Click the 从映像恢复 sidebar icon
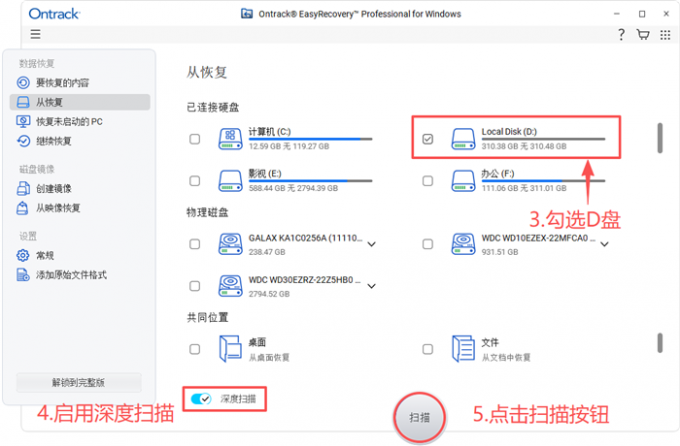Image resolution: width=680 pixels, height=446 pixels. pyautogui.click(x=22, y=208)
